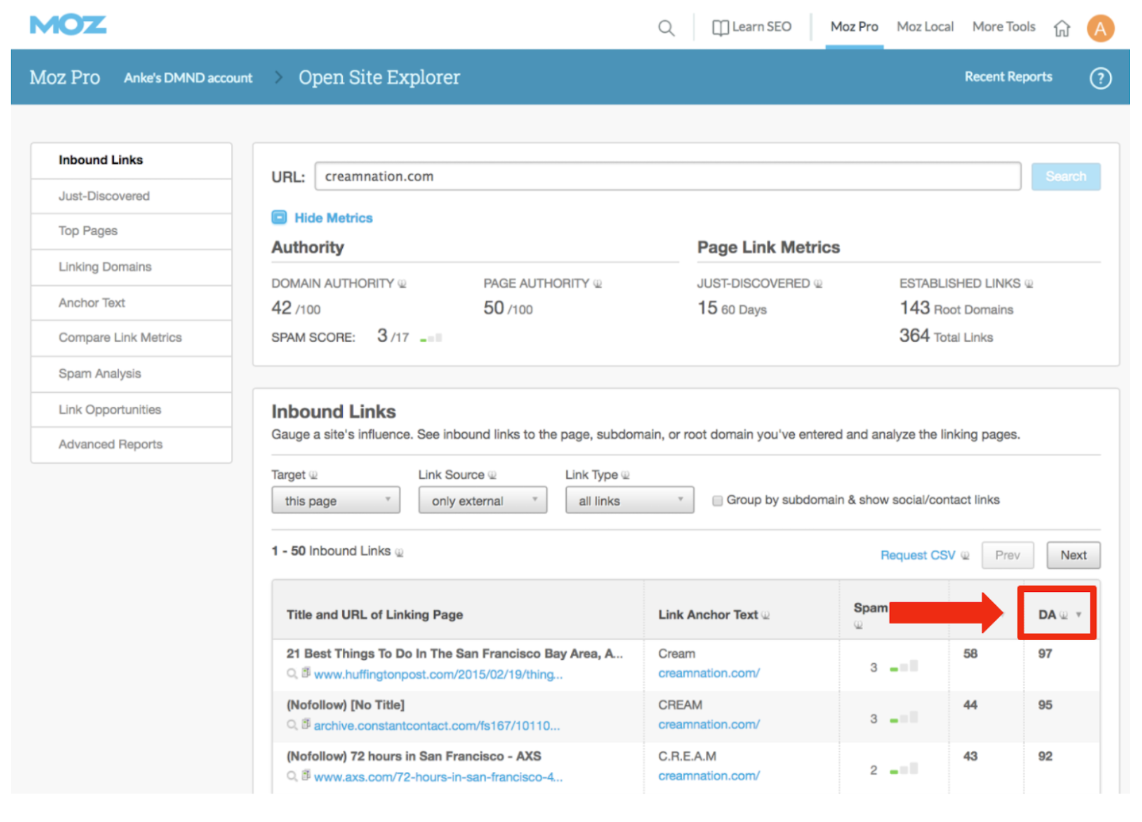1142x822 pixels.
Task: Open the user avatar account icon
Action: [1100, 28]
